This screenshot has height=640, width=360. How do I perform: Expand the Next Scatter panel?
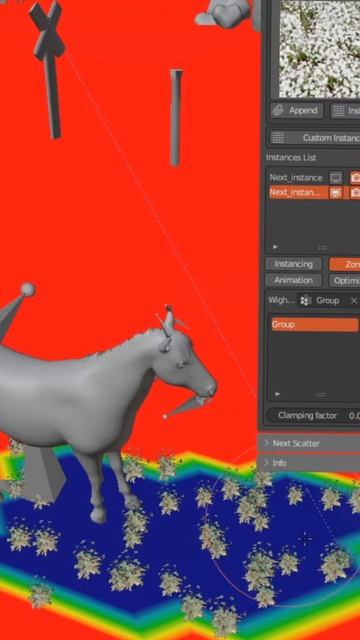click(x=309, y=443)
